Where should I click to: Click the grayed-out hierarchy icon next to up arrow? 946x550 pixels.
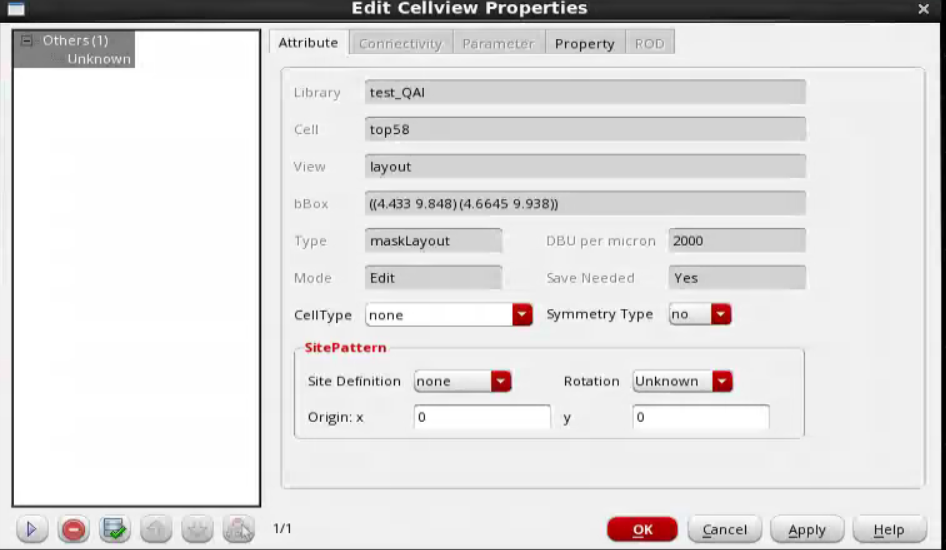click(x=197, y=530)
